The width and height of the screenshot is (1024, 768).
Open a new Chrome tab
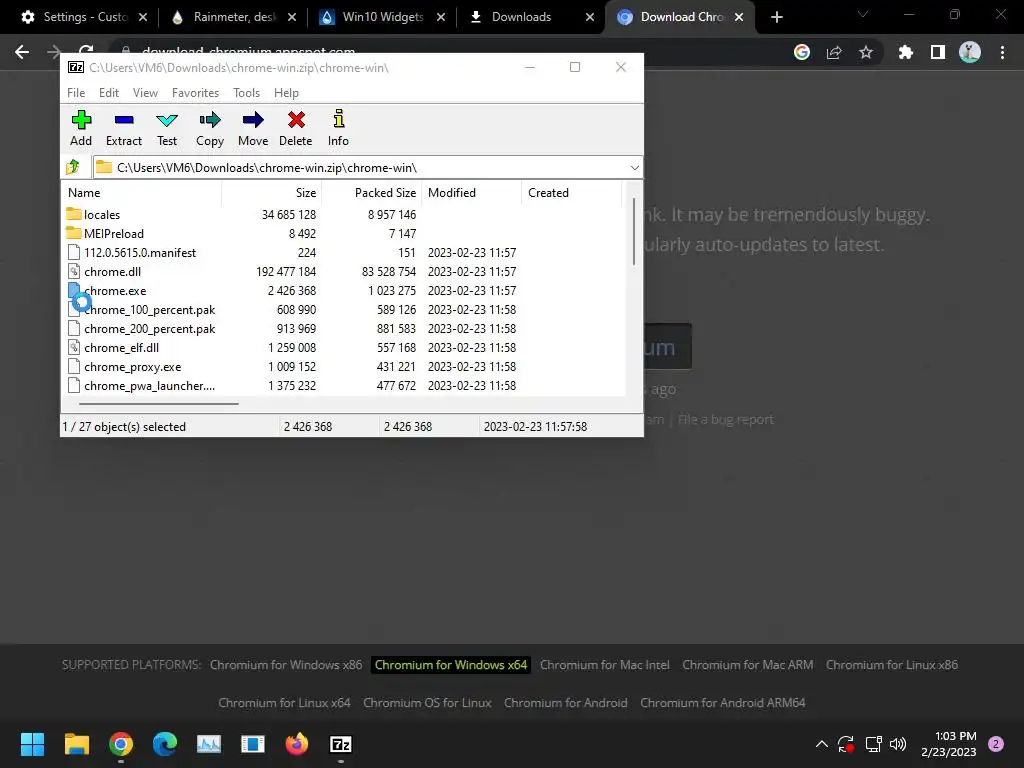776,17
